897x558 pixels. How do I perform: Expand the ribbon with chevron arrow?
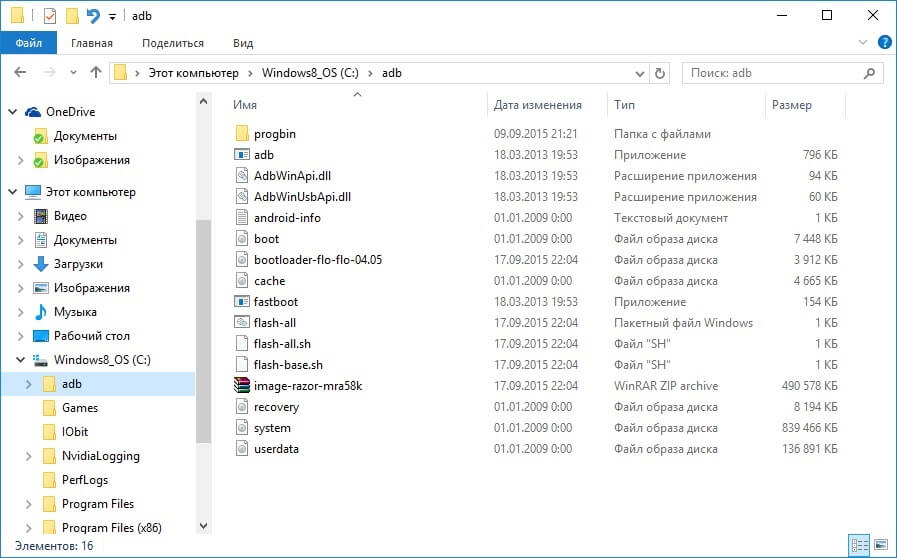[863, 43]
